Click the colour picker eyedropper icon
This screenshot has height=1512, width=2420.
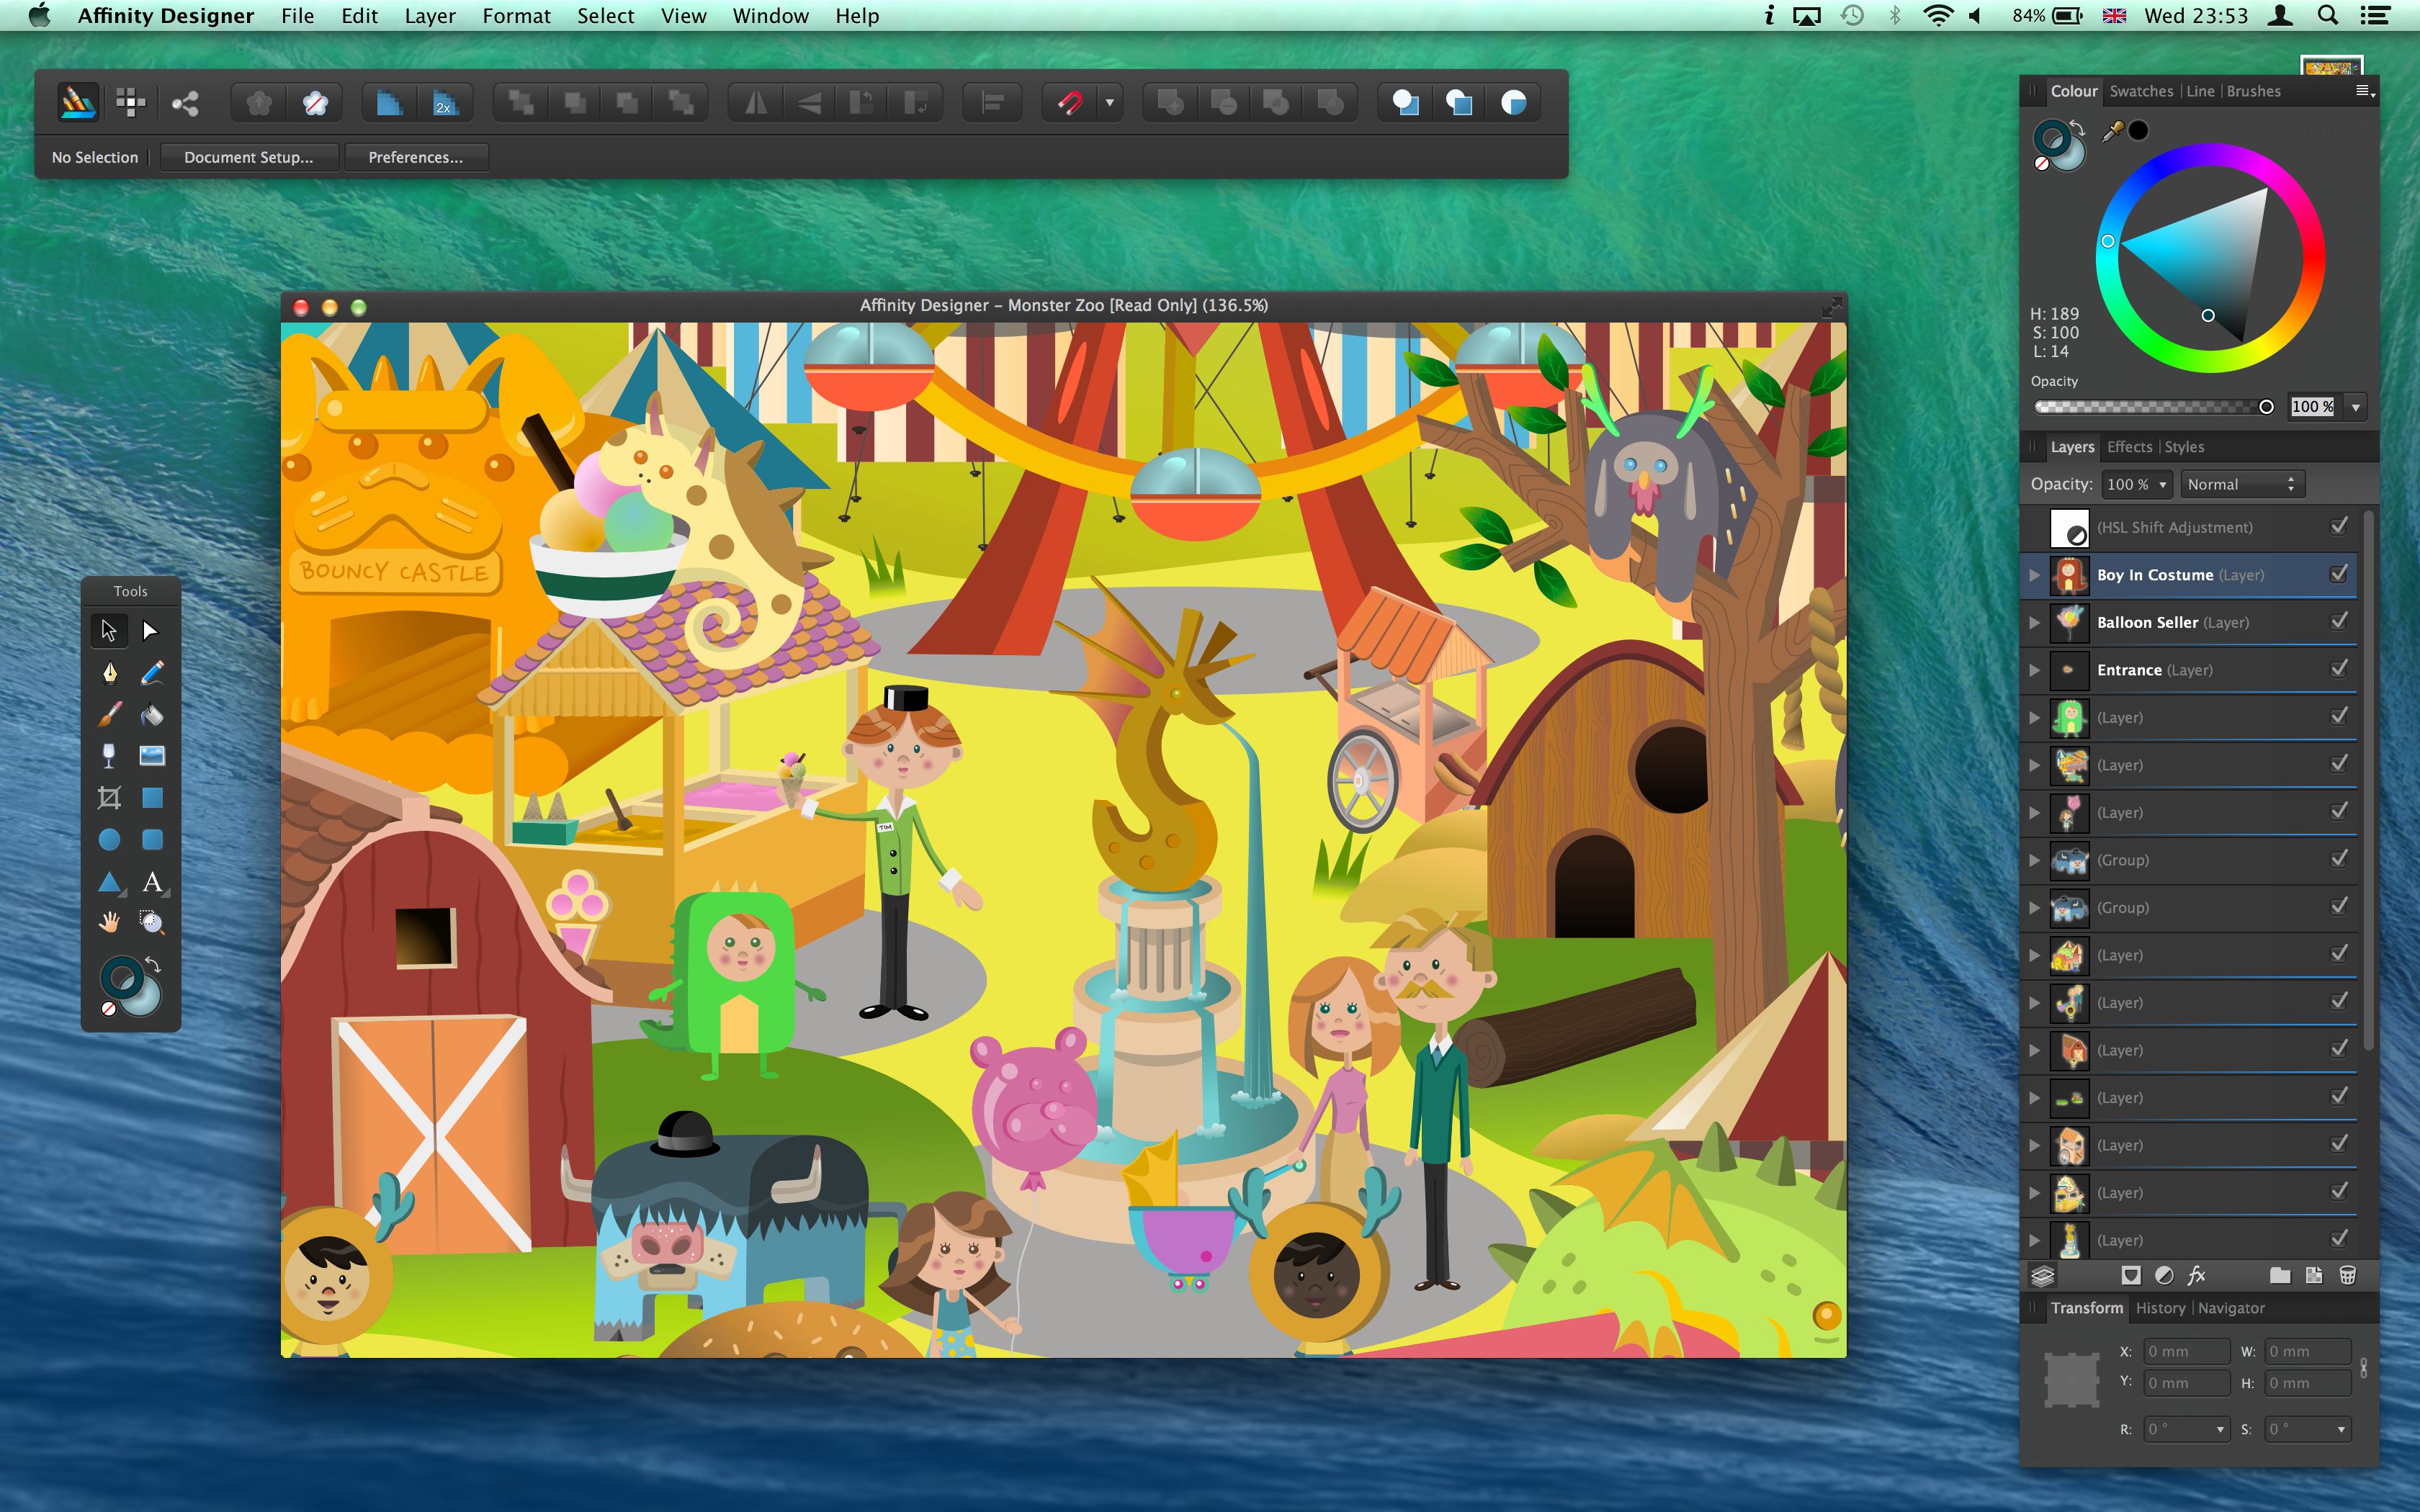[2112, 131]
